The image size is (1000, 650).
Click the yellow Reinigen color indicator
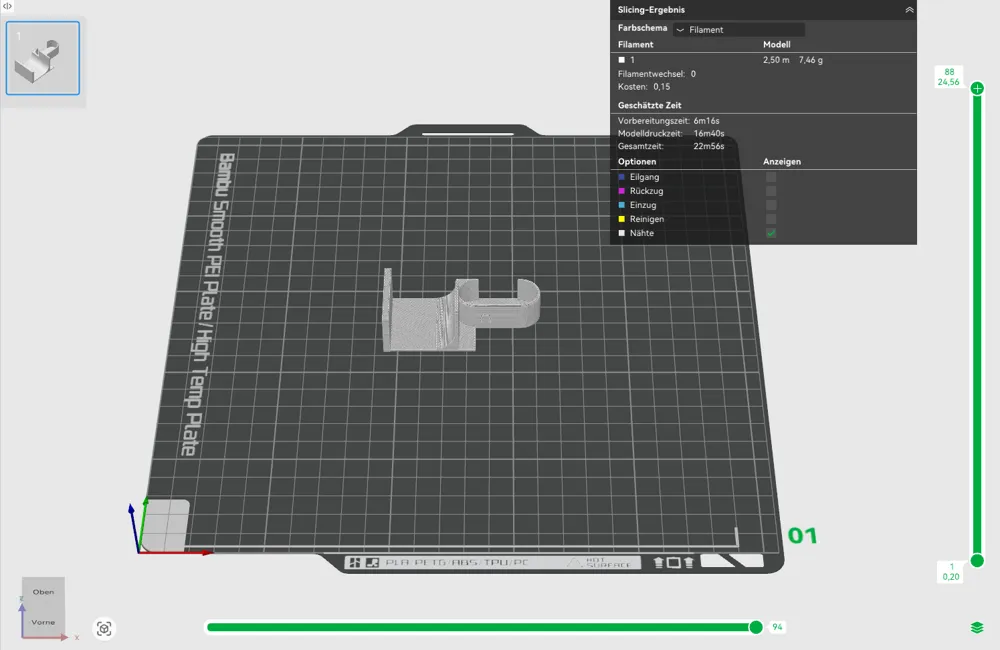tap(622, 219)
